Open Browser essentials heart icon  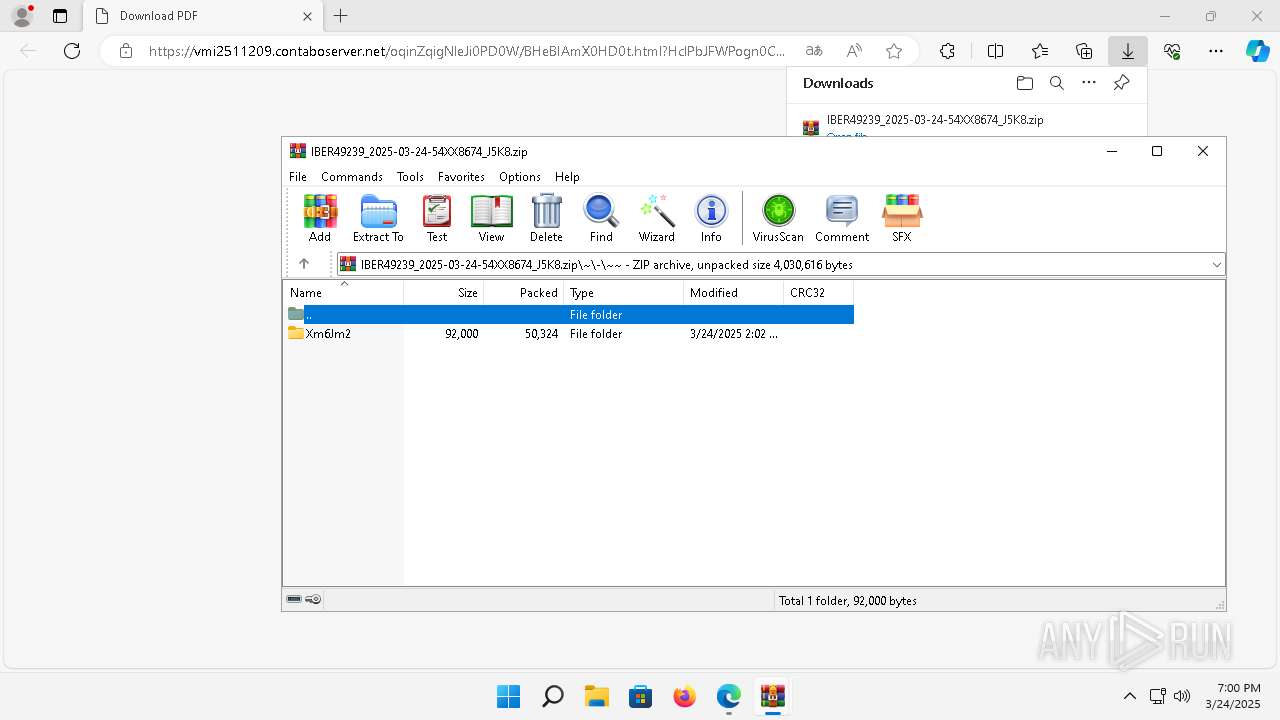coord(1172,51)
